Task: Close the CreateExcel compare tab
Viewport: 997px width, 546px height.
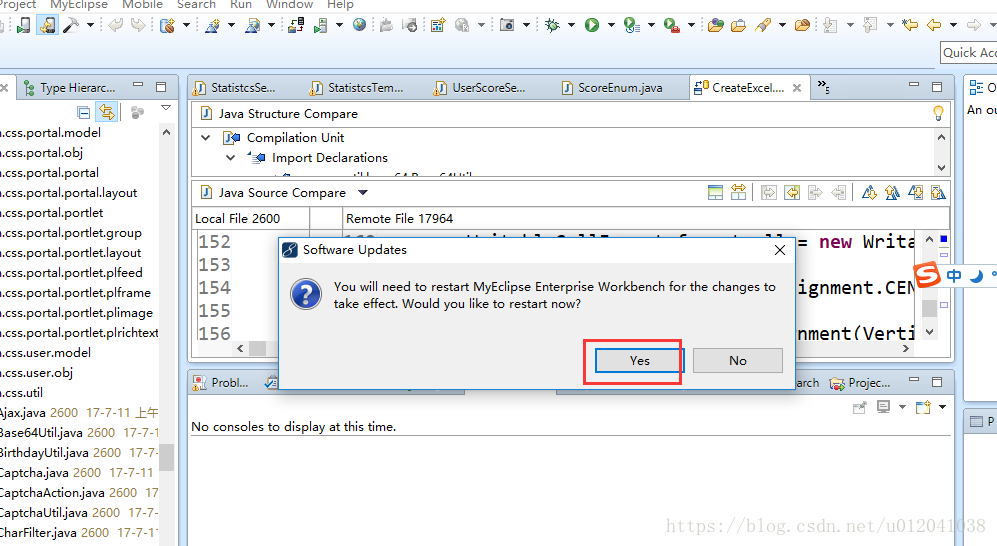Action: click(x=797, y=88)
